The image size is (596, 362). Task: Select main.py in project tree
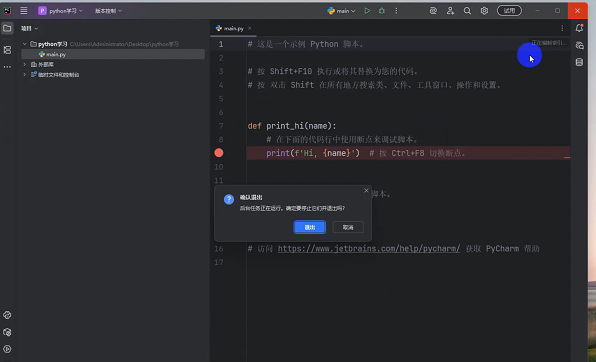coord(113,54)
